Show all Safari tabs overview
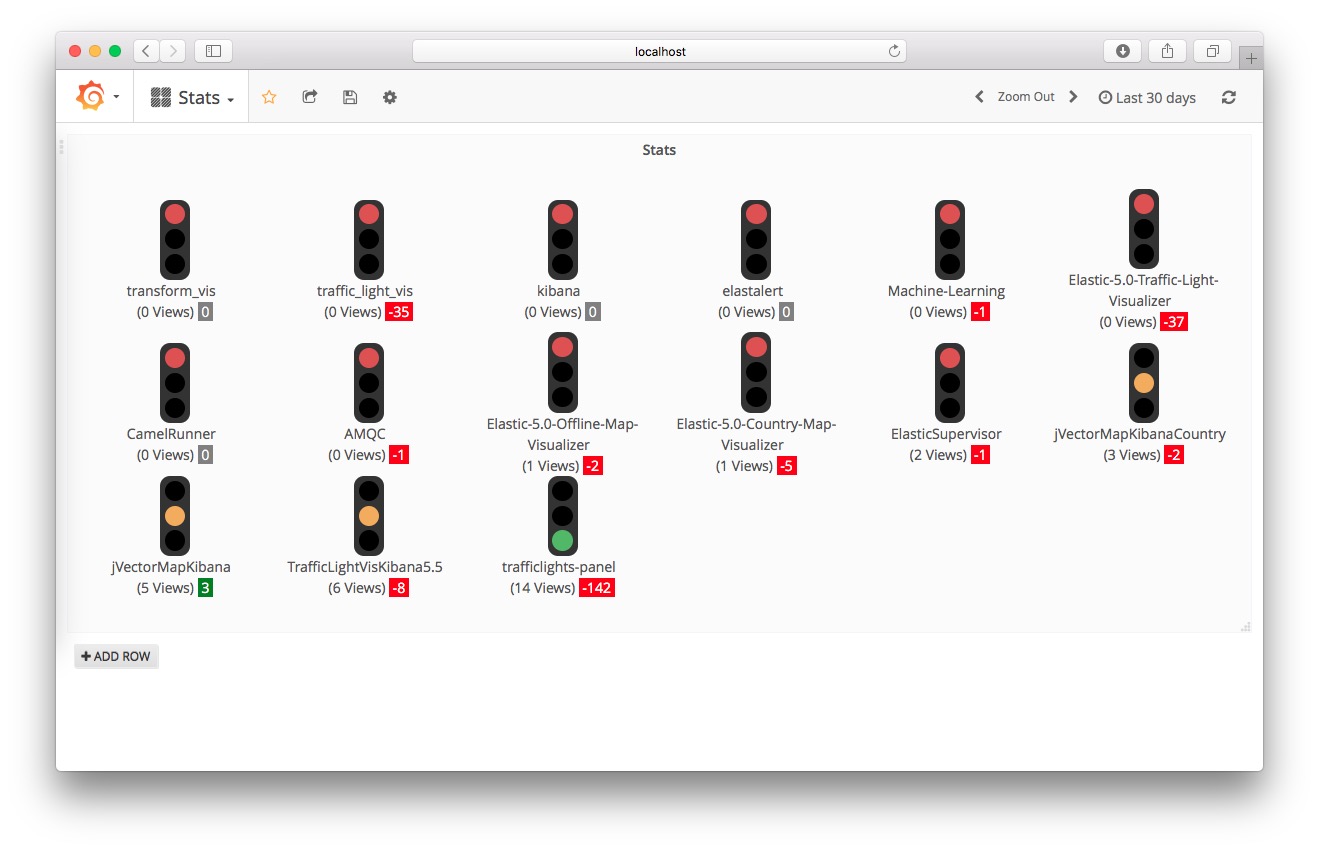 (x=1212, y=51)
